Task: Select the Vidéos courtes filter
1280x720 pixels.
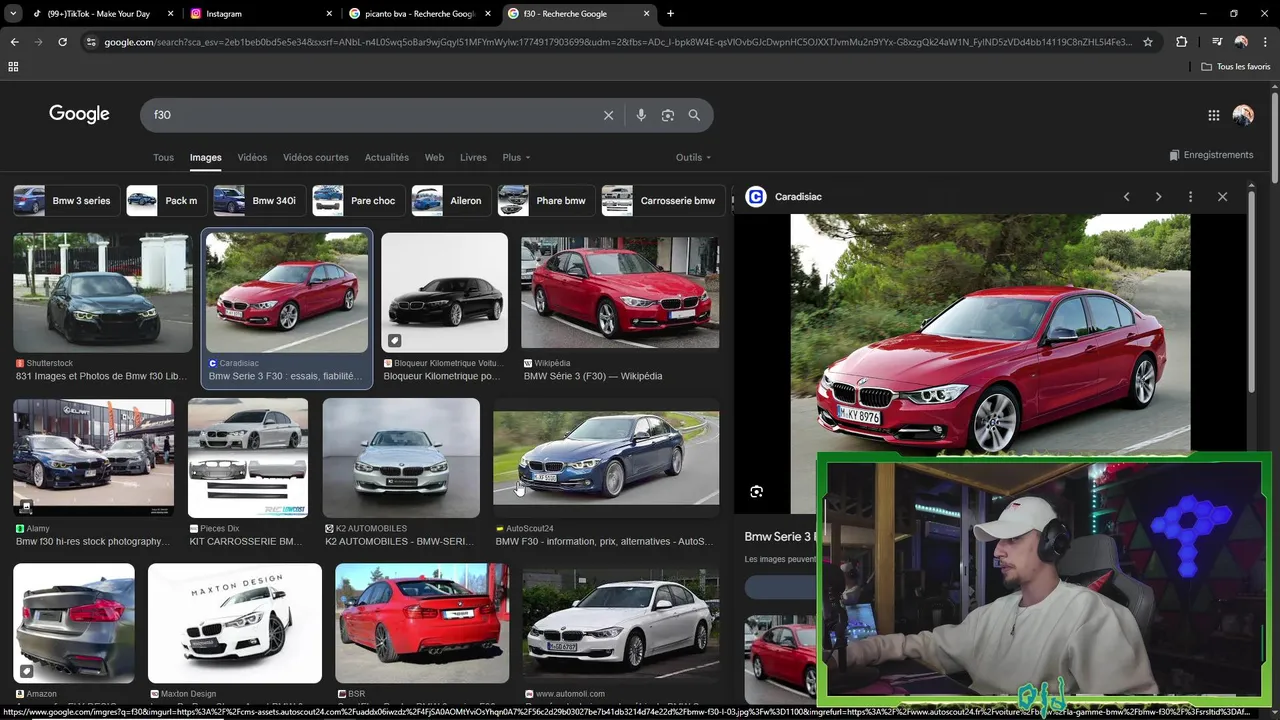Action: pos(316,157)
